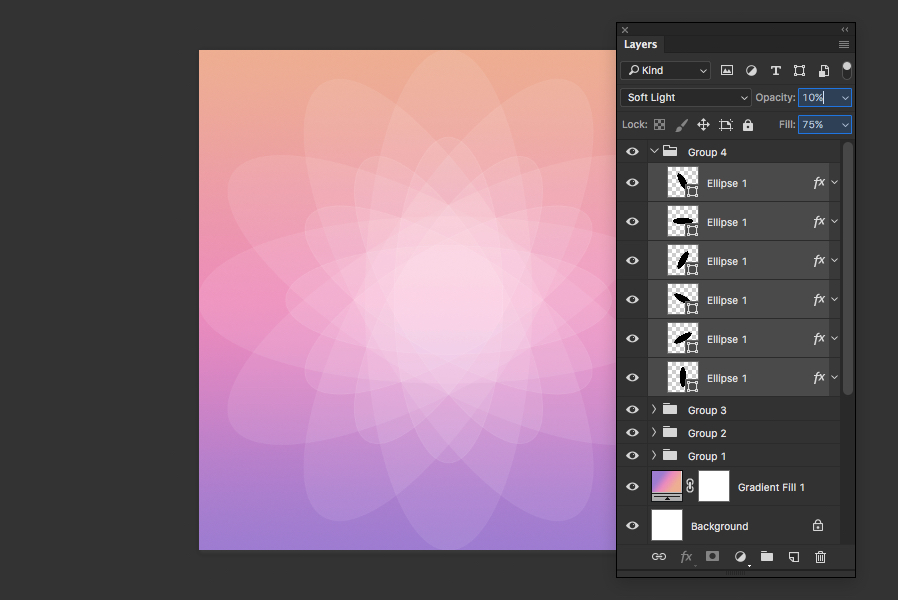The image size is (898, 600).
Task: Create a new layer icon
Action: tap(794, 556)
